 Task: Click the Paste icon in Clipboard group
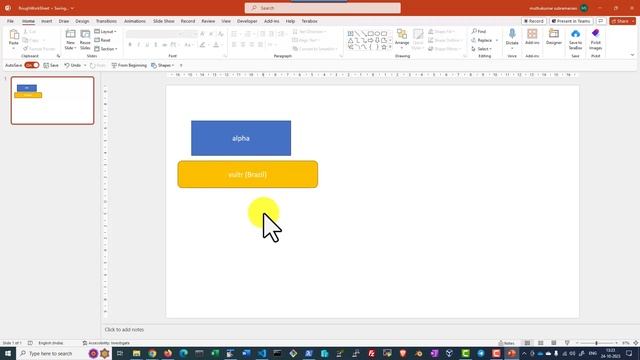(x=14, y=34)
